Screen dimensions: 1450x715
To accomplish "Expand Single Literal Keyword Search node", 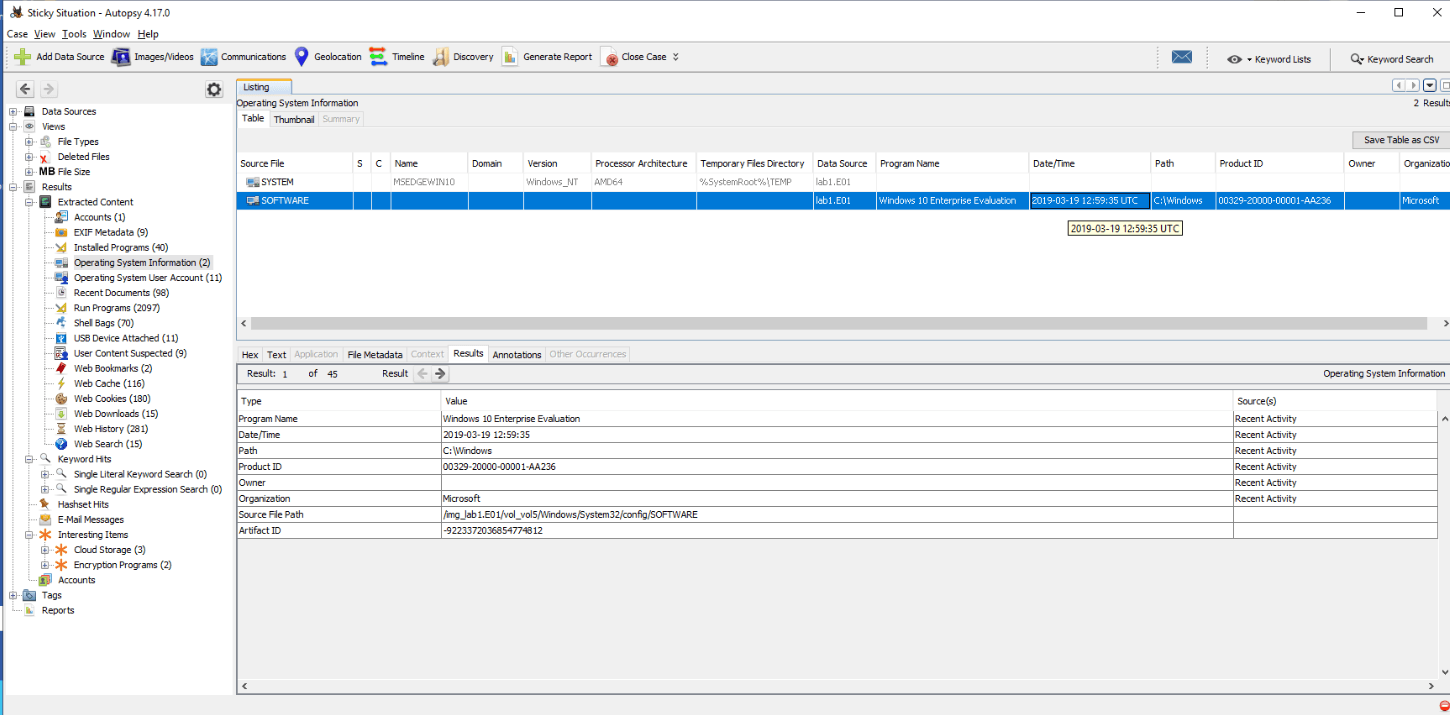I will (45, 474).
